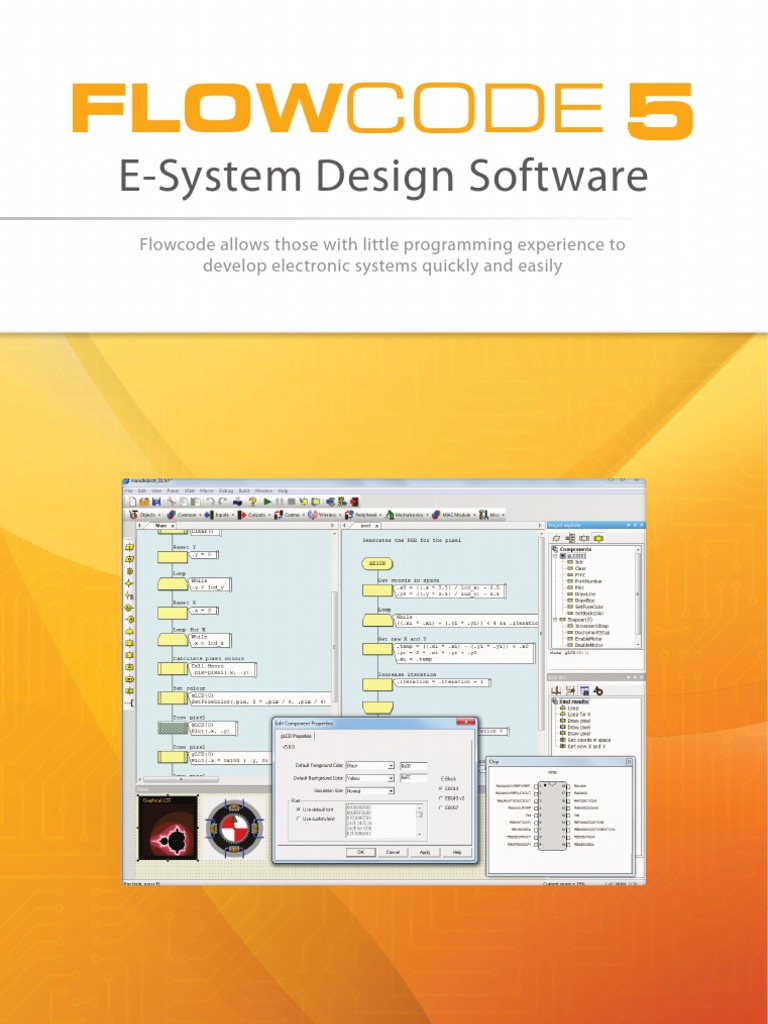This screenshot has height=1024, width=768.
Task: Open the Mechatronics component dropdown
Action: [x=408, y=515]
